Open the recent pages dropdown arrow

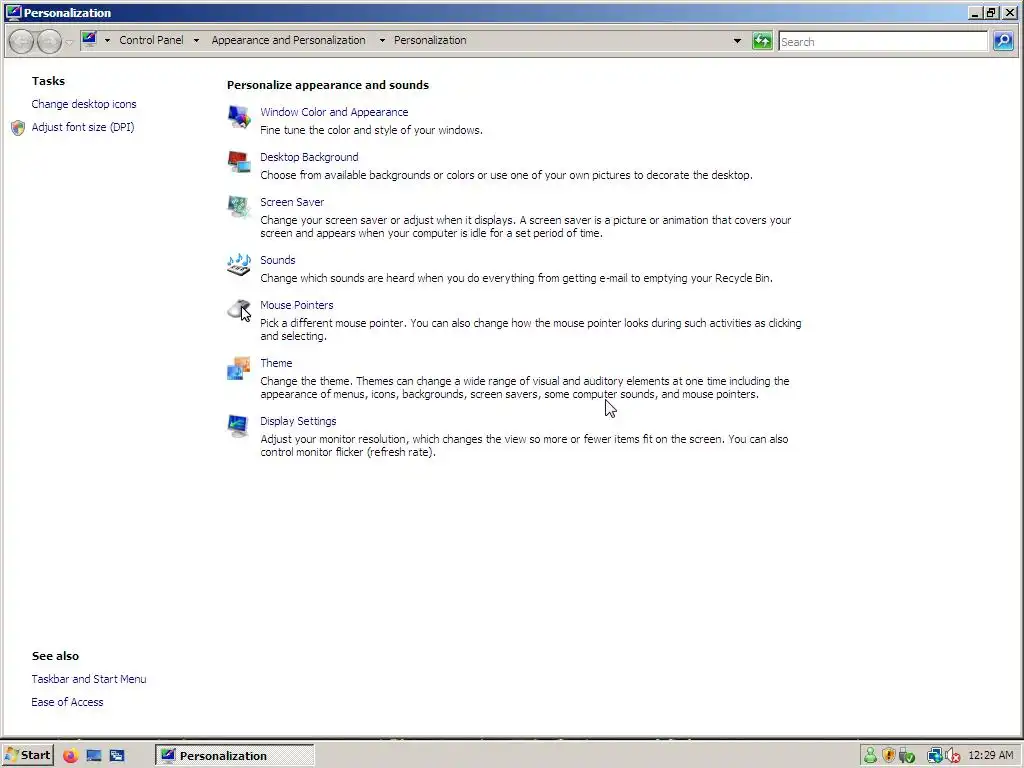coord(69,42)
